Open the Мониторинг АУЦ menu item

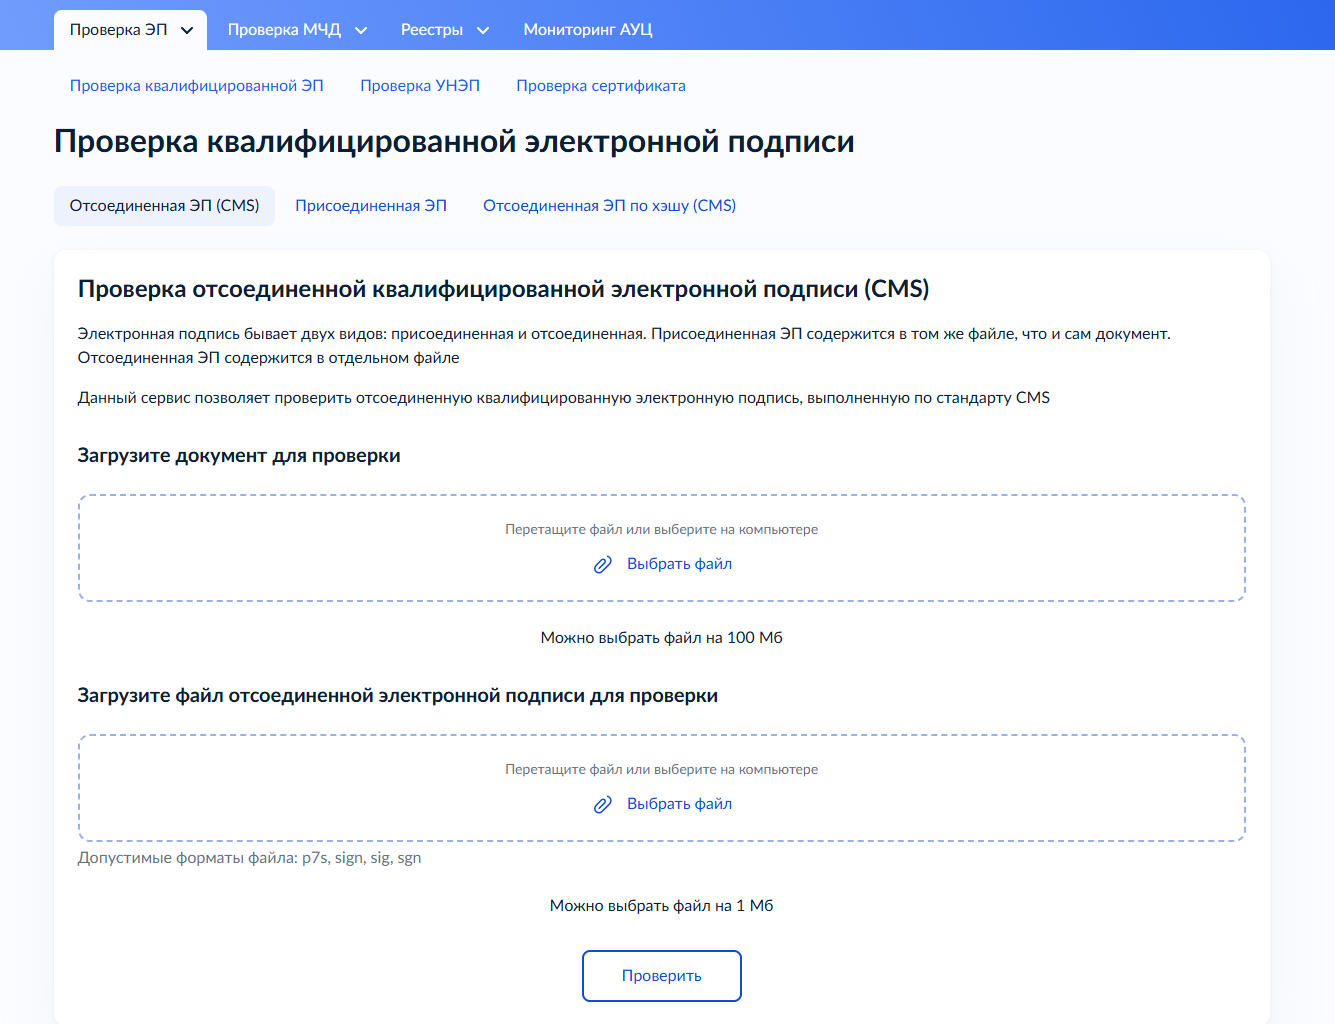[x=587, y=30]
